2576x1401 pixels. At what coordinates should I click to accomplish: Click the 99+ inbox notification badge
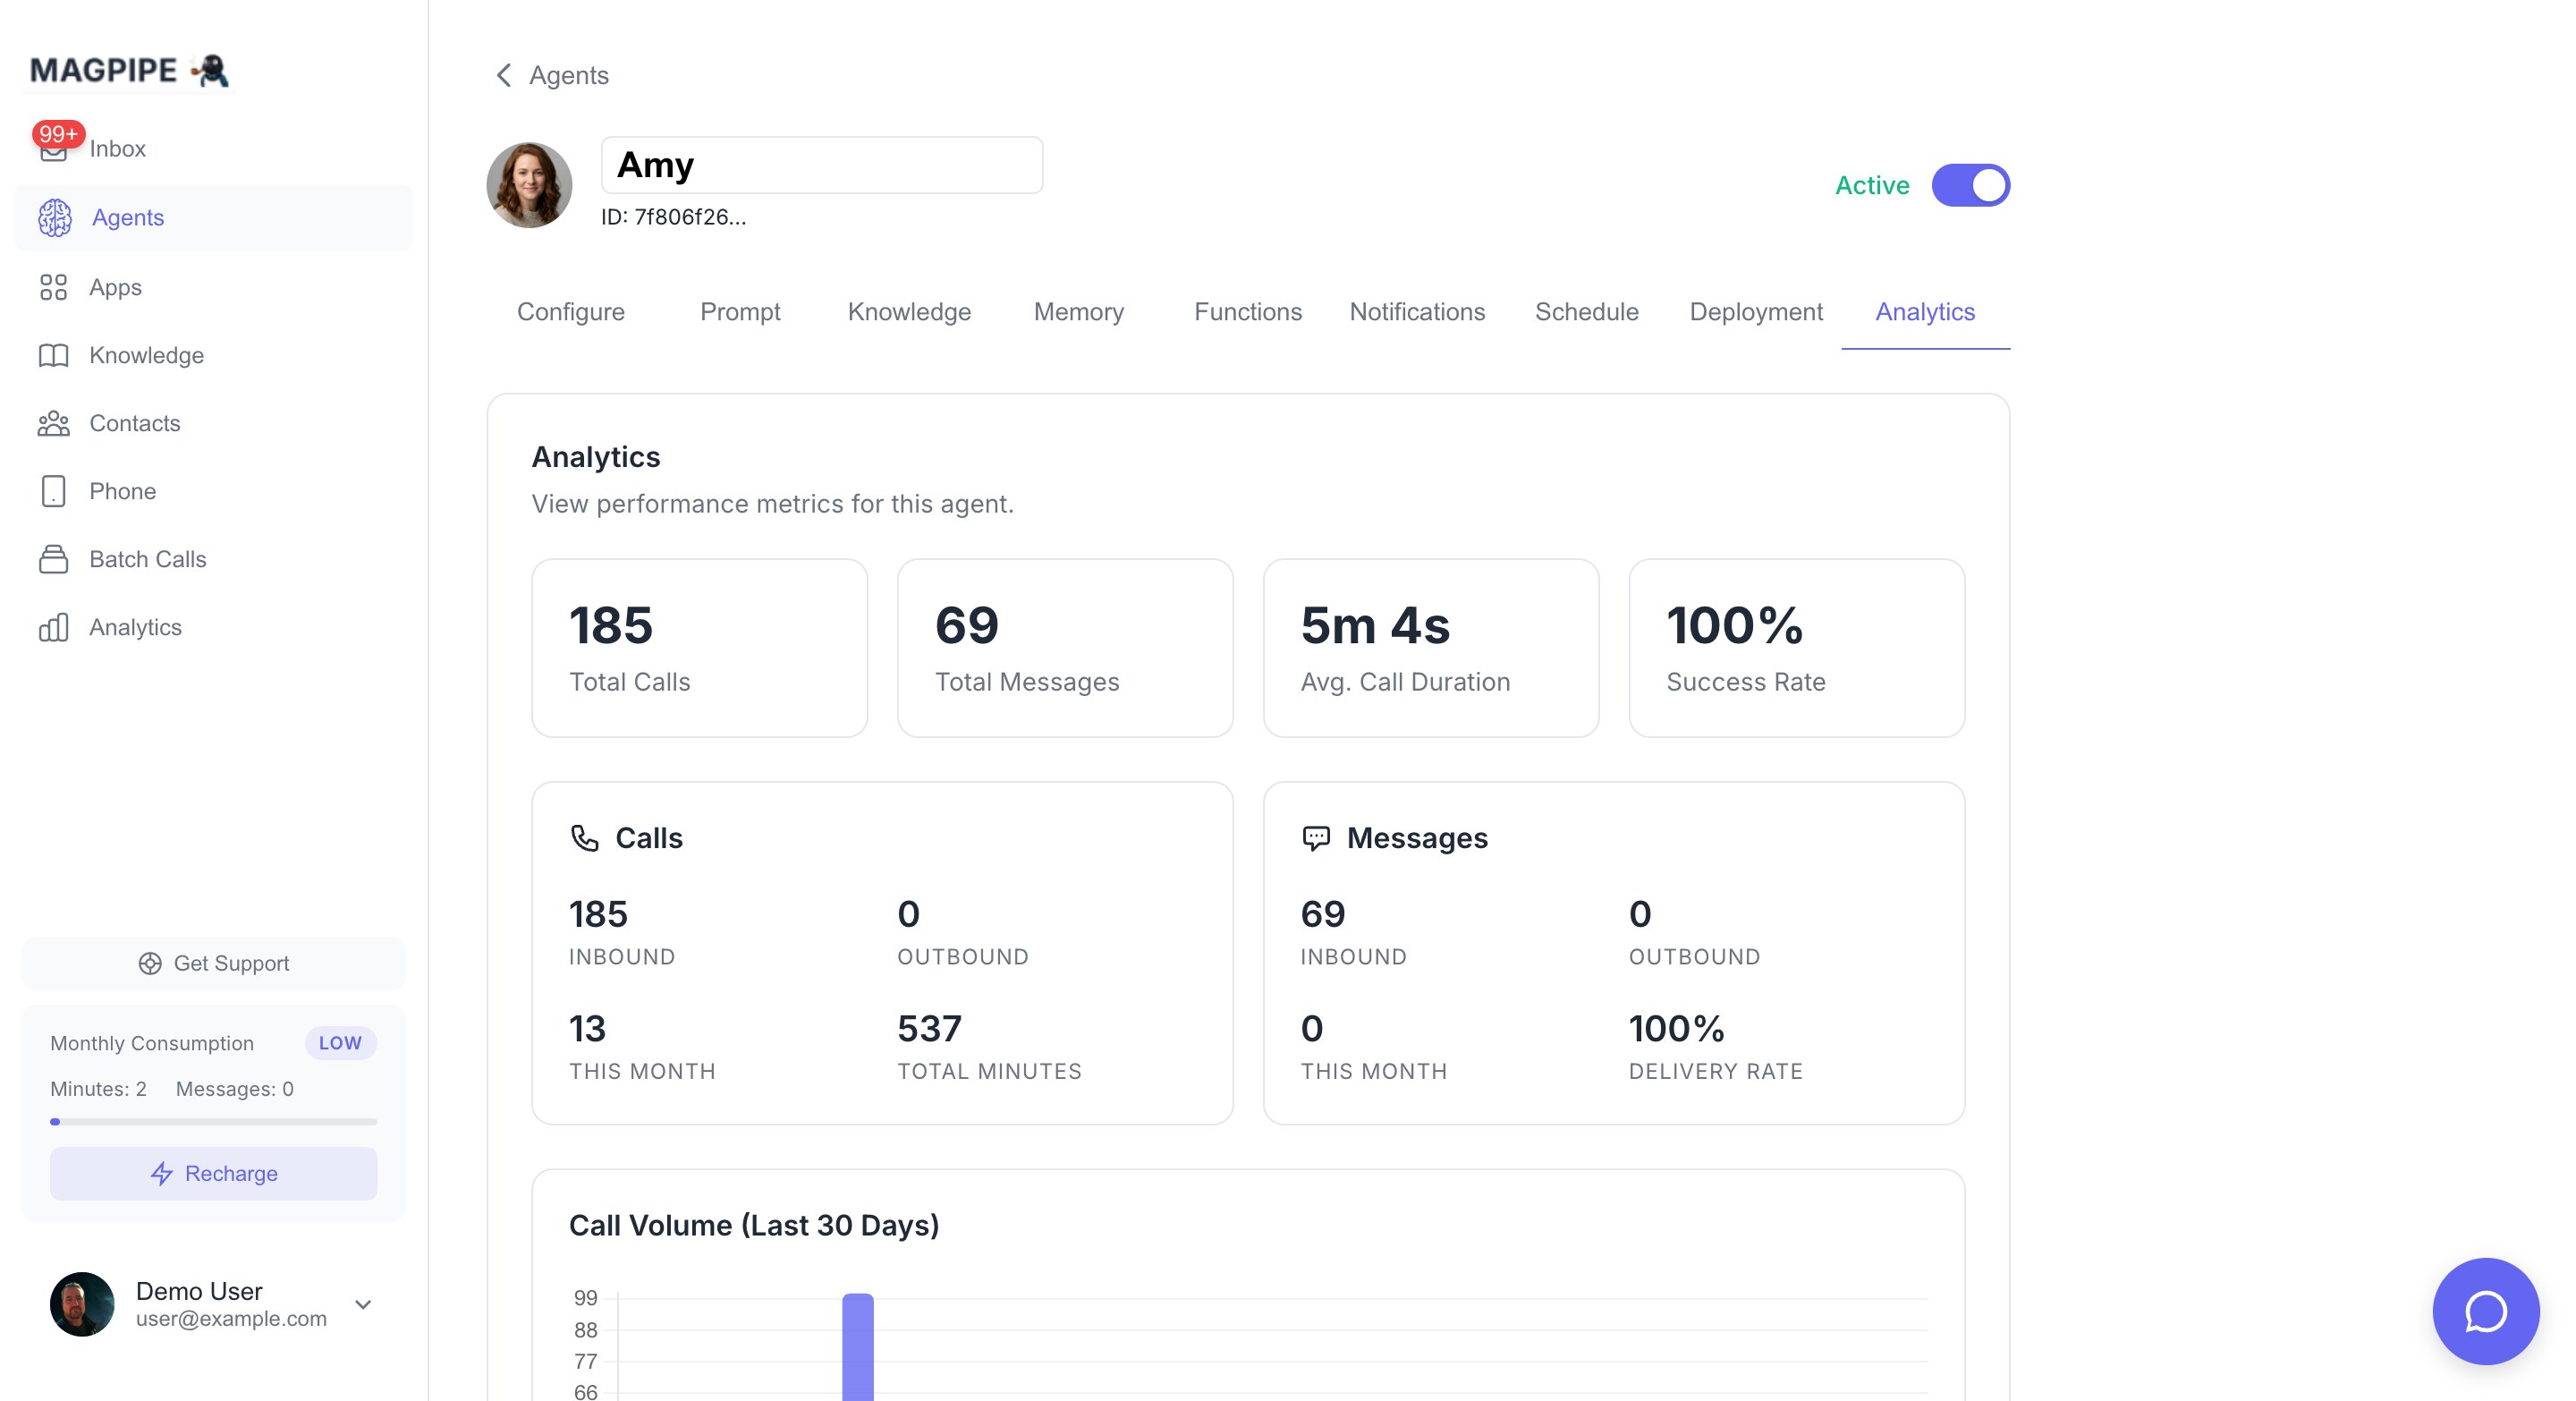tap(58, 134)
